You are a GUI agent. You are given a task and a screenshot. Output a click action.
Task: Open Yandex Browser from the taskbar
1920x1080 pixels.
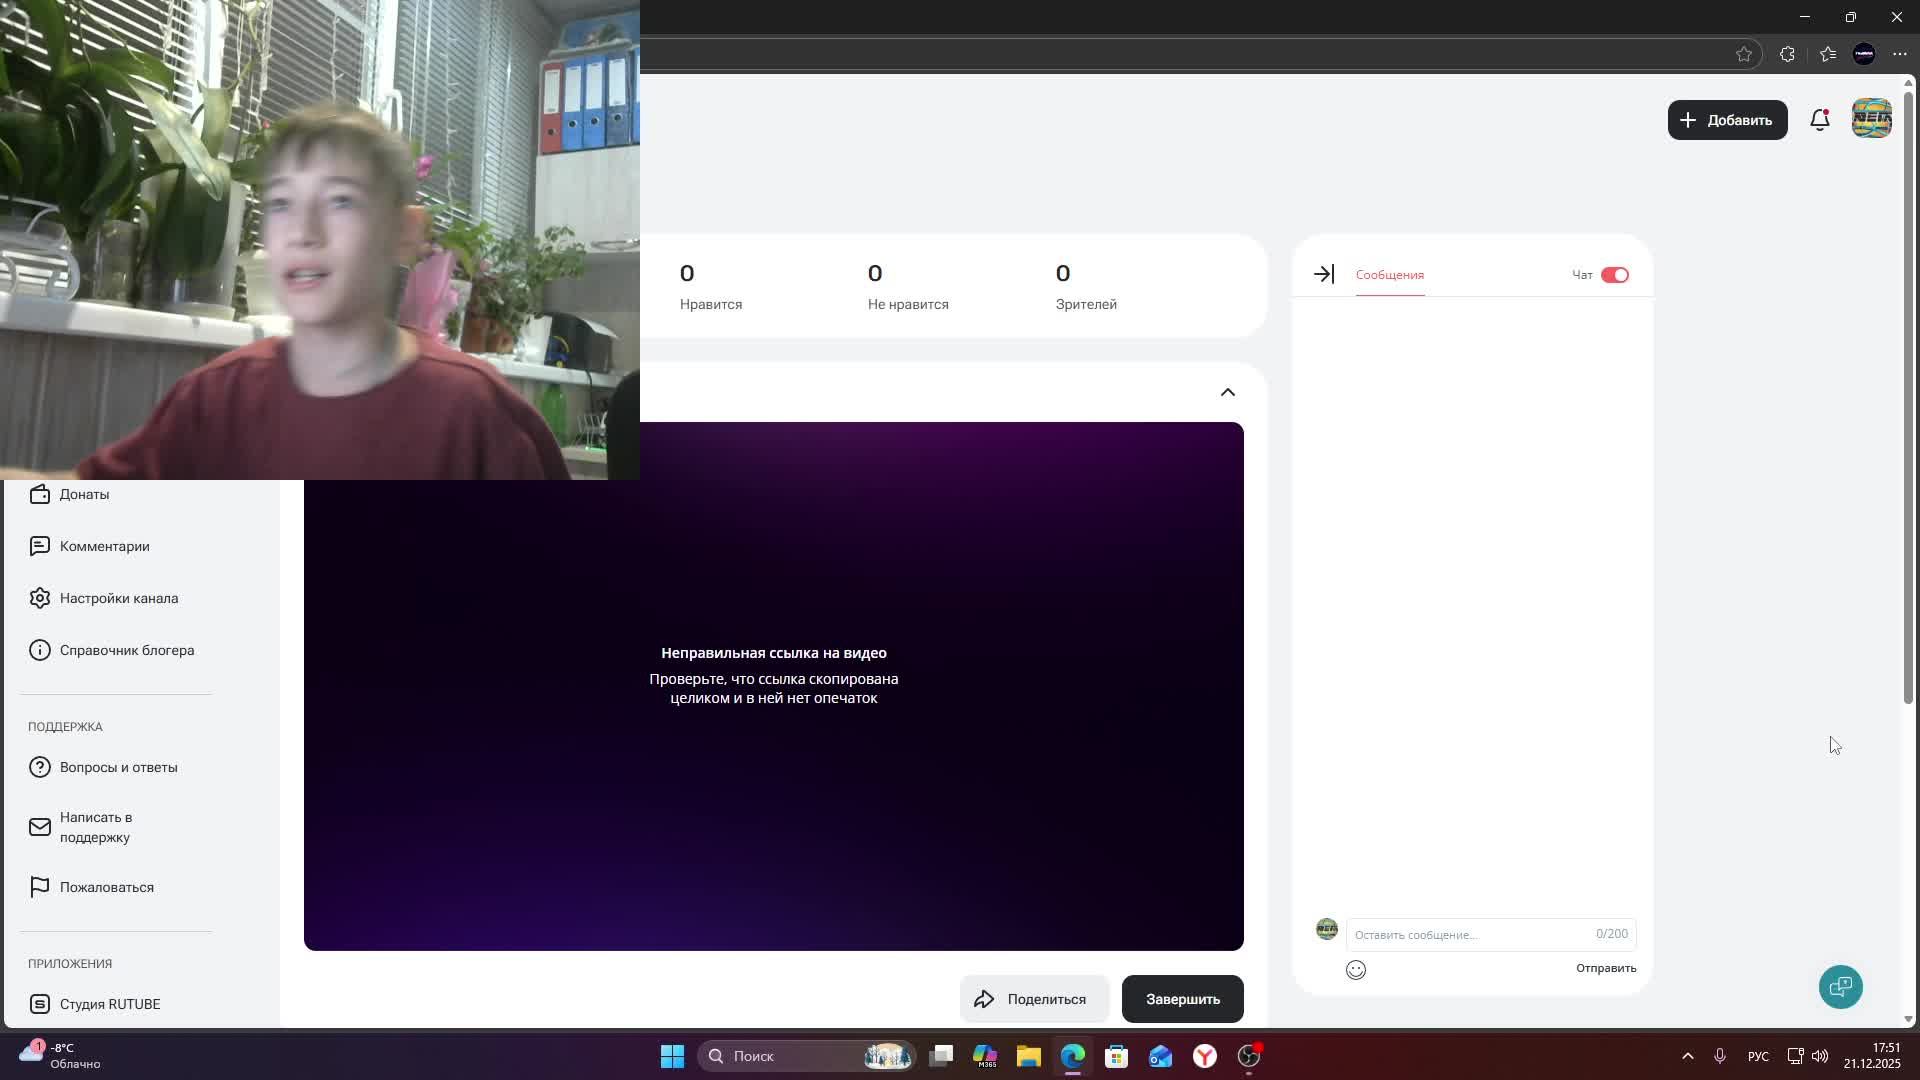(1204, 1056)
